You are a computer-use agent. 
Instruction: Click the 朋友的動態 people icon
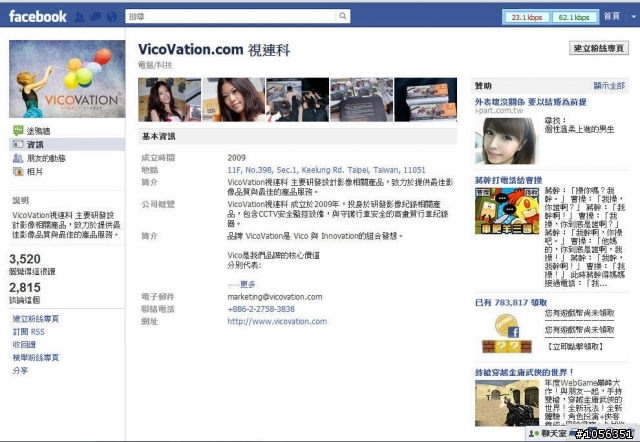click(x=18, y=158)
